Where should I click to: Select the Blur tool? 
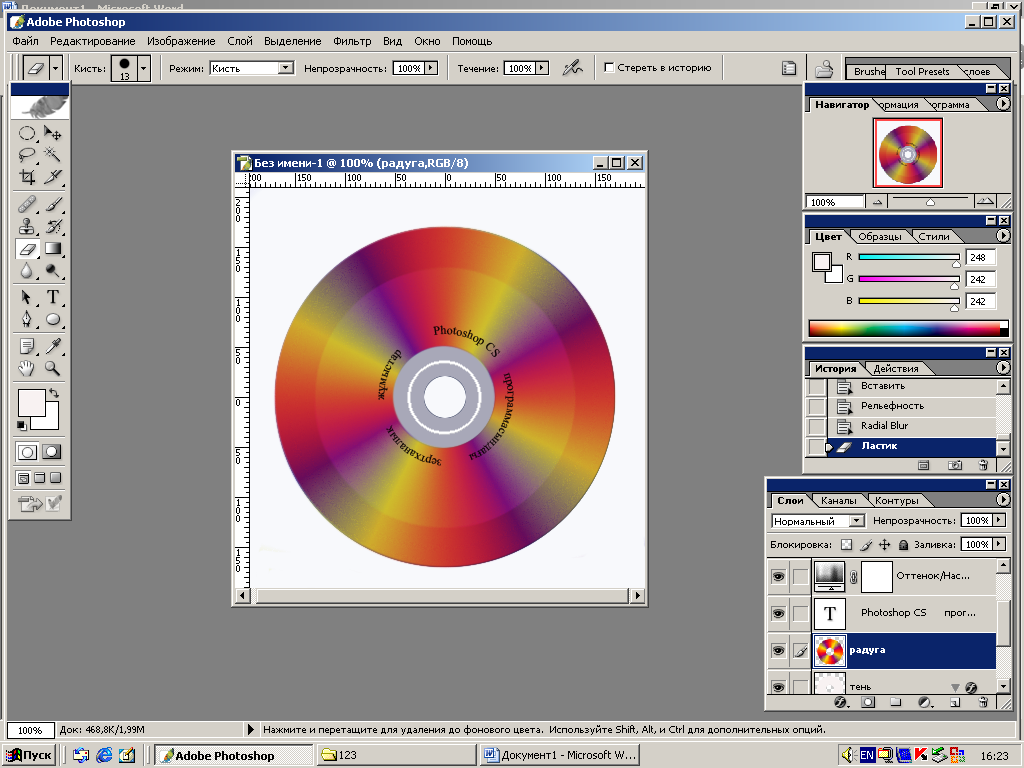(x=27, y=270)
